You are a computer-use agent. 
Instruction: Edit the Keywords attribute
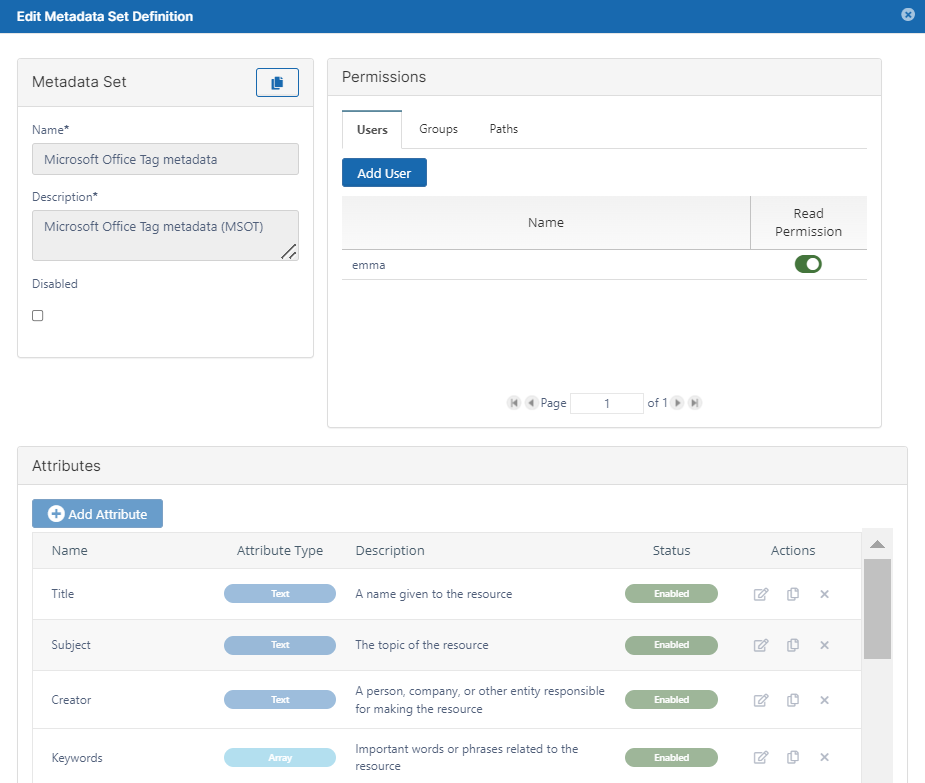pos(761,758)
